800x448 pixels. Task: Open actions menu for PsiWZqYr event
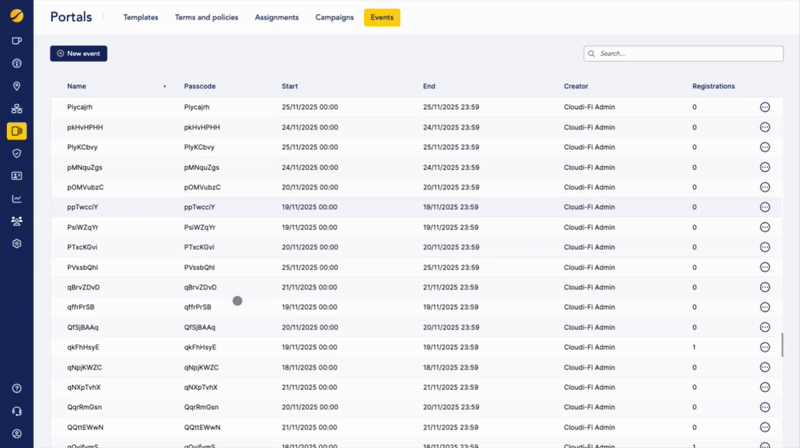click(765, 227)
